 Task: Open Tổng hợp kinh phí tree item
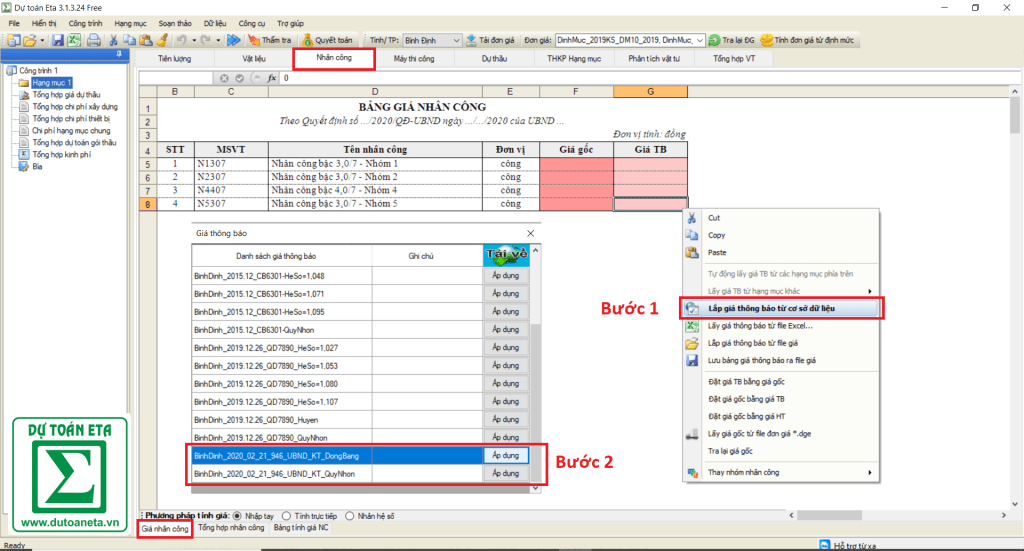coord(61,155)
